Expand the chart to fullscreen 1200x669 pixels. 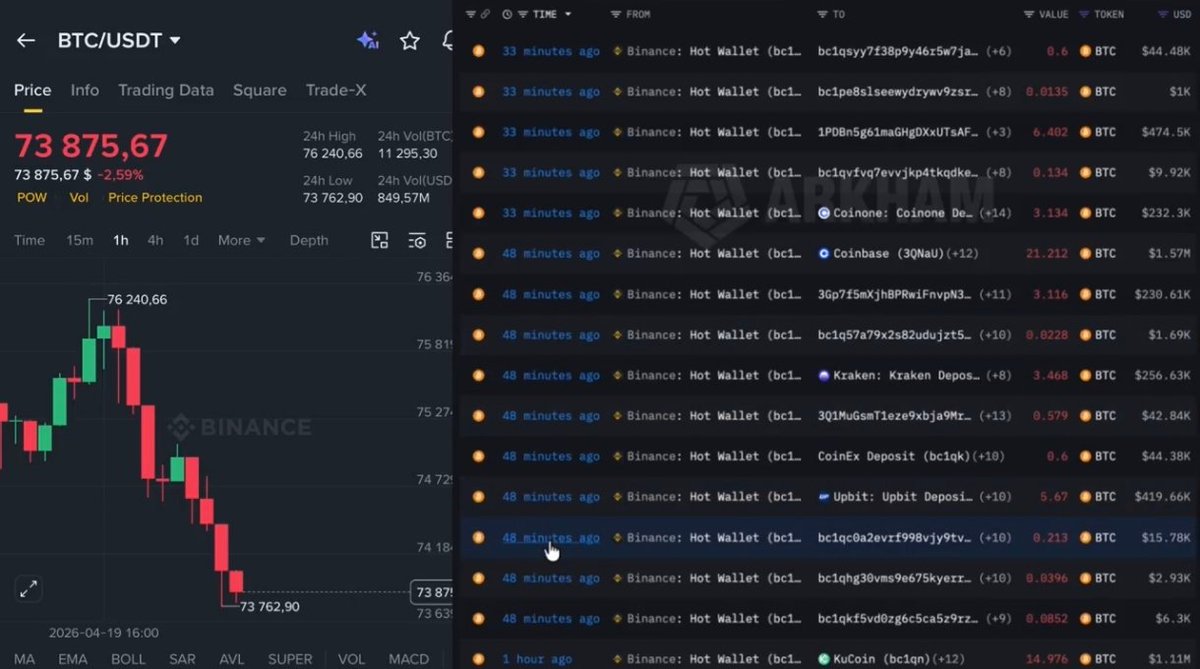tap(29, 589)
